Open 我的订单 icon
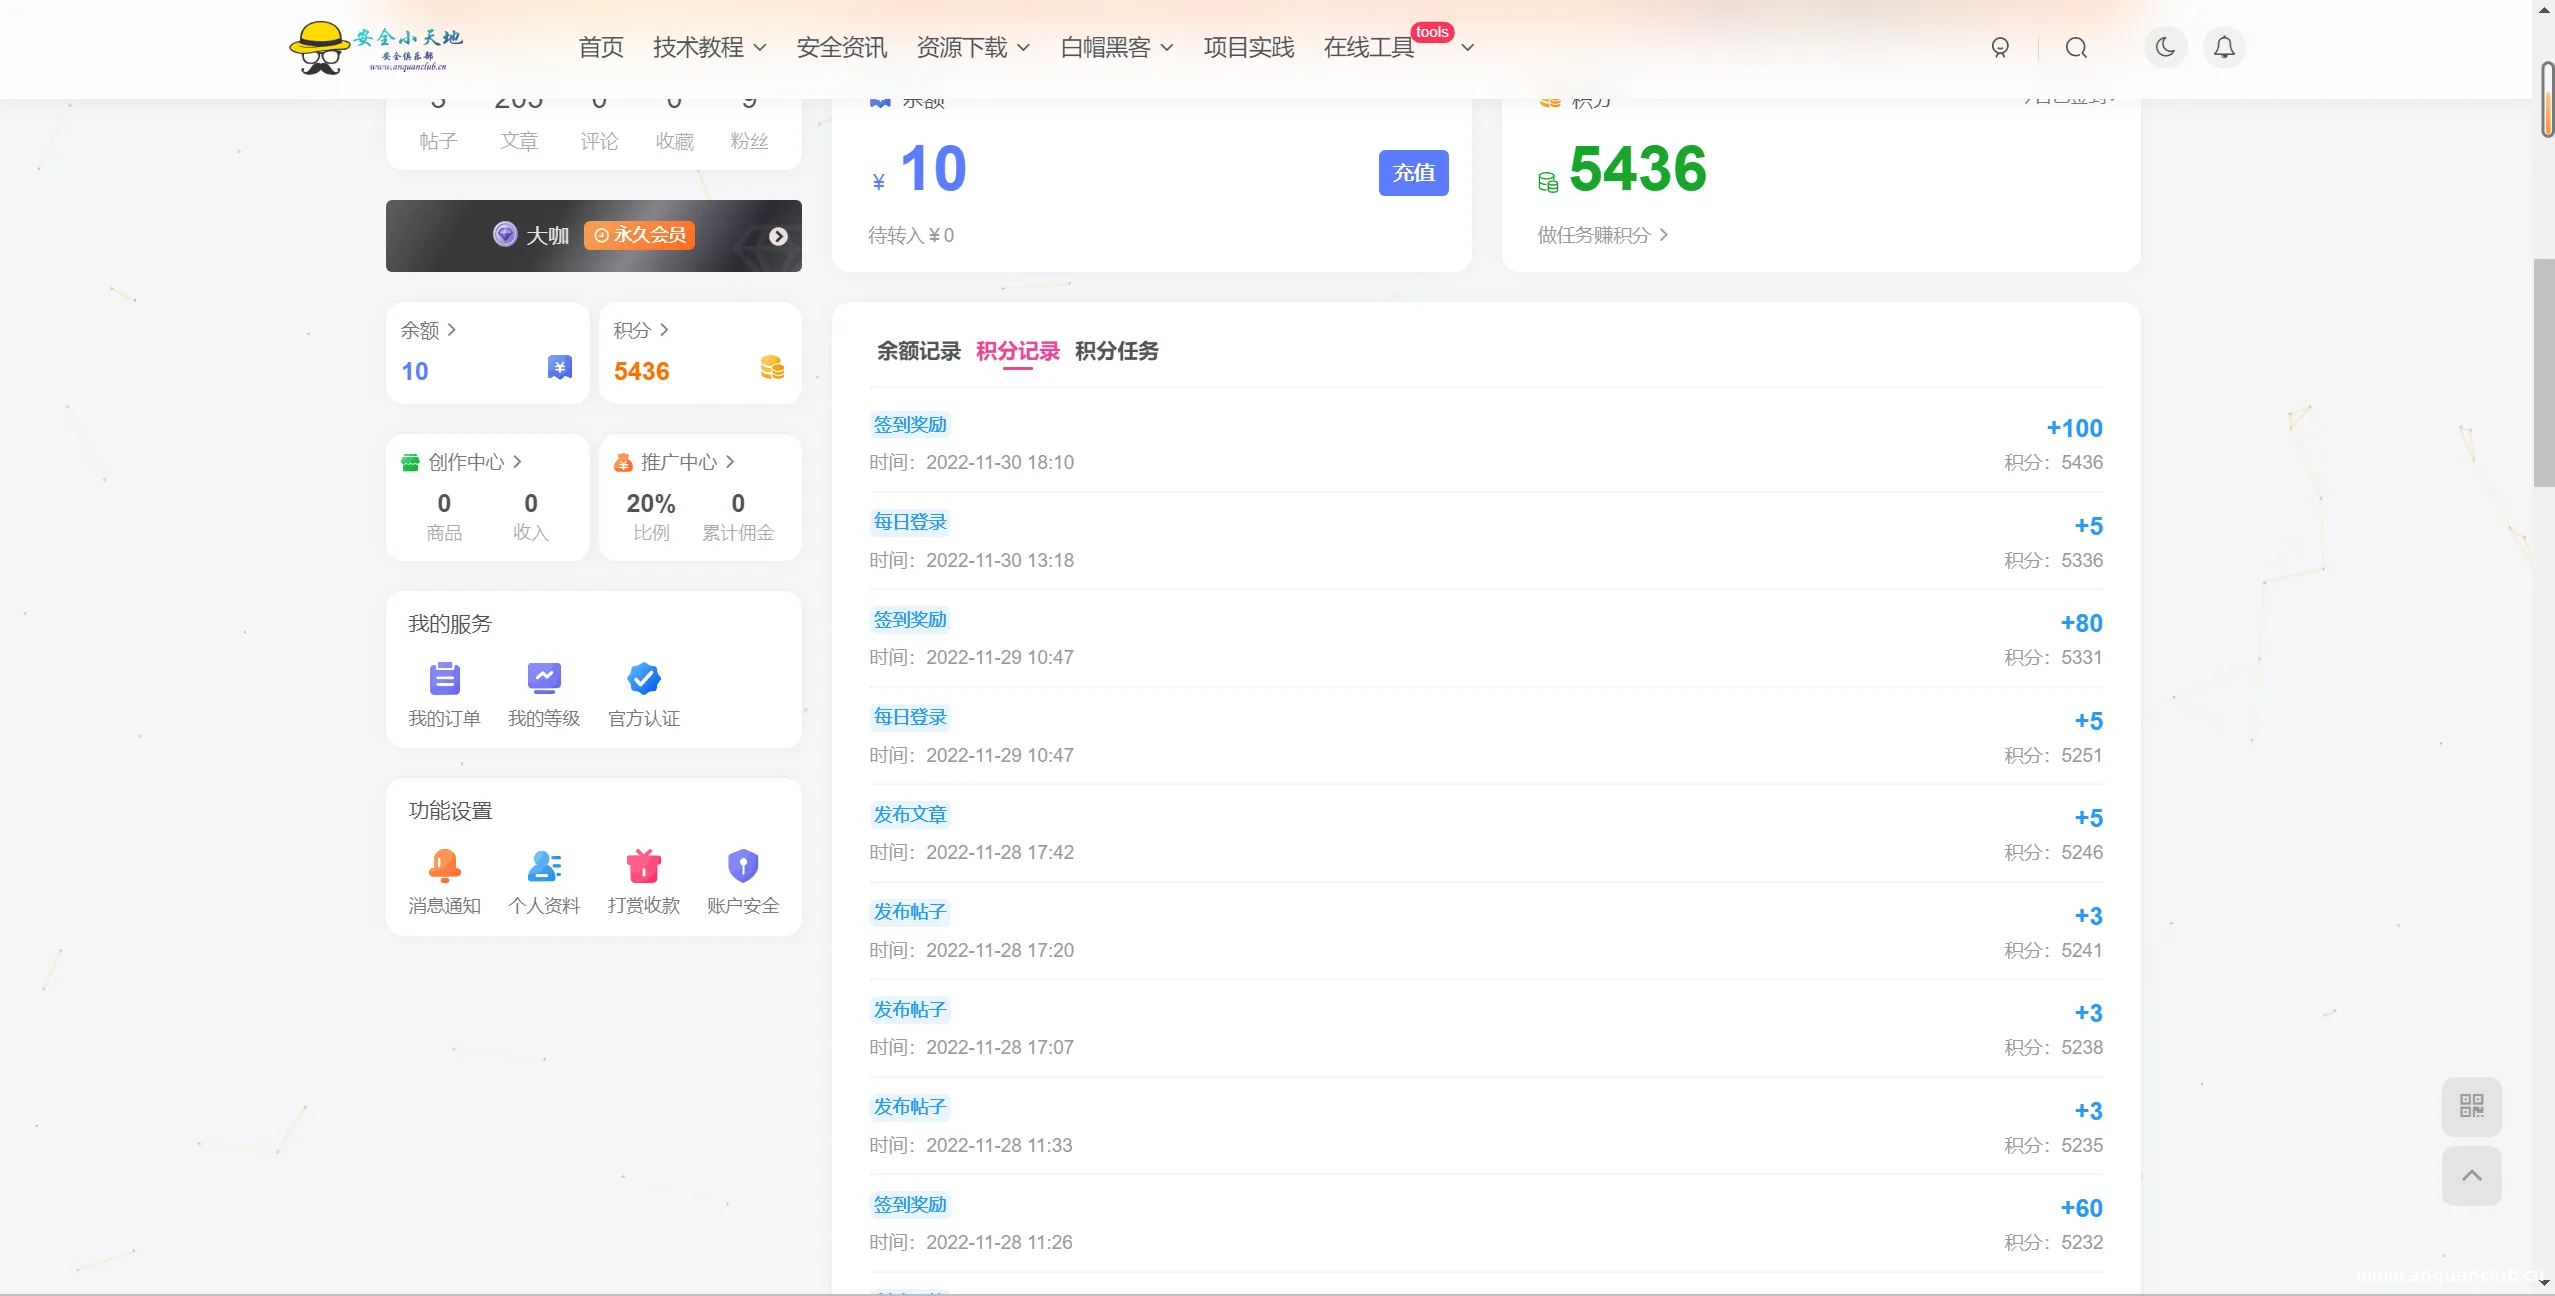Screen dimensions: 2555x1296 click(444, 678)
